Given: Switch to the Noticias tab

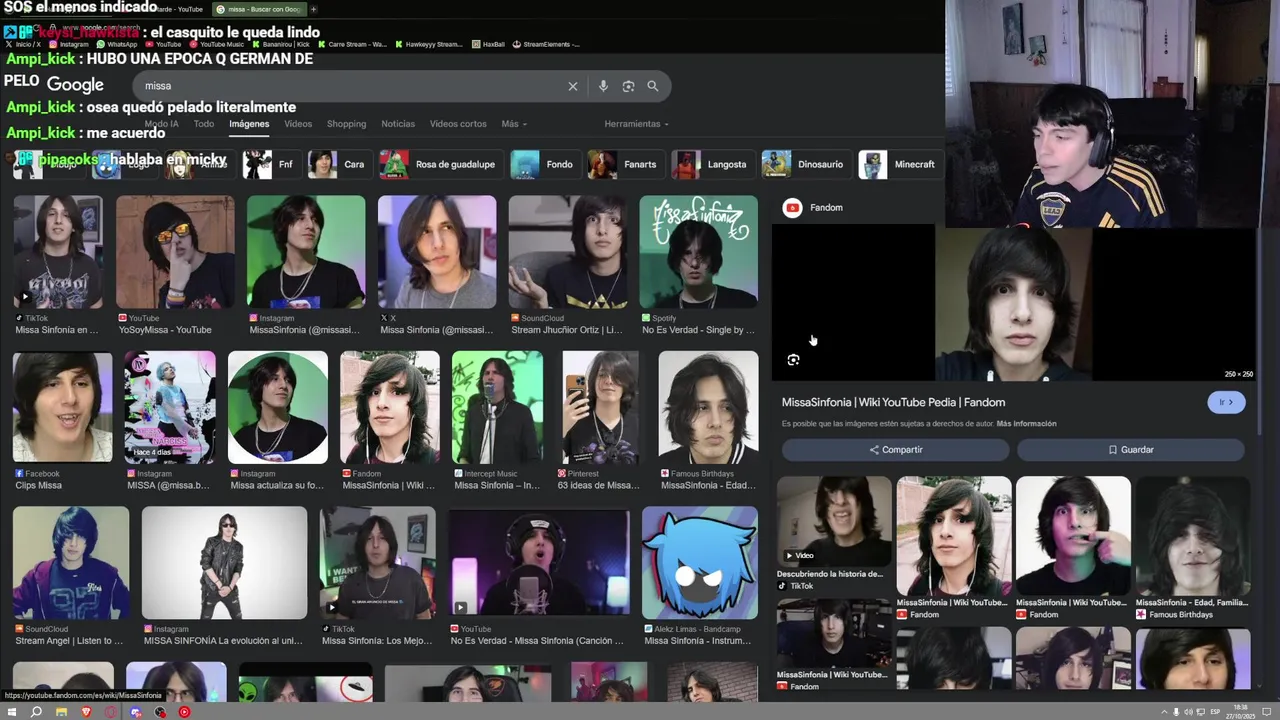Looking at the screenshot, I should (x=398, y=124).
